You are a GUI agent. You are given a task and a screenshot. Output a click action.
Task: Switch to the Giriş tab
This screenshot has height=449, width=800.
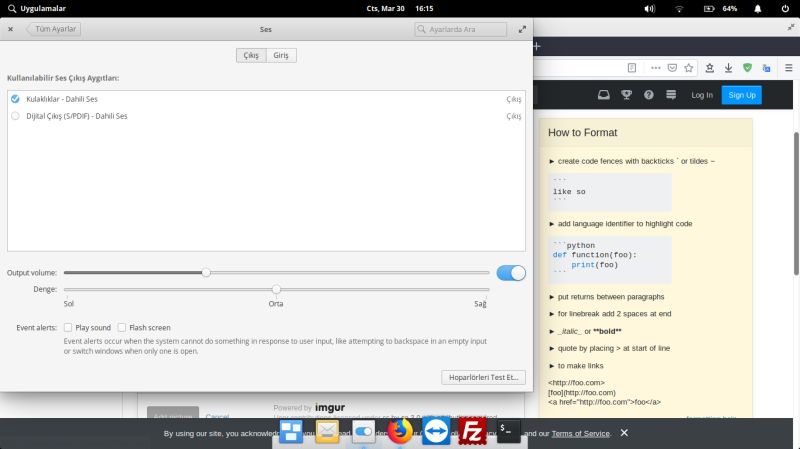(281, 55)
